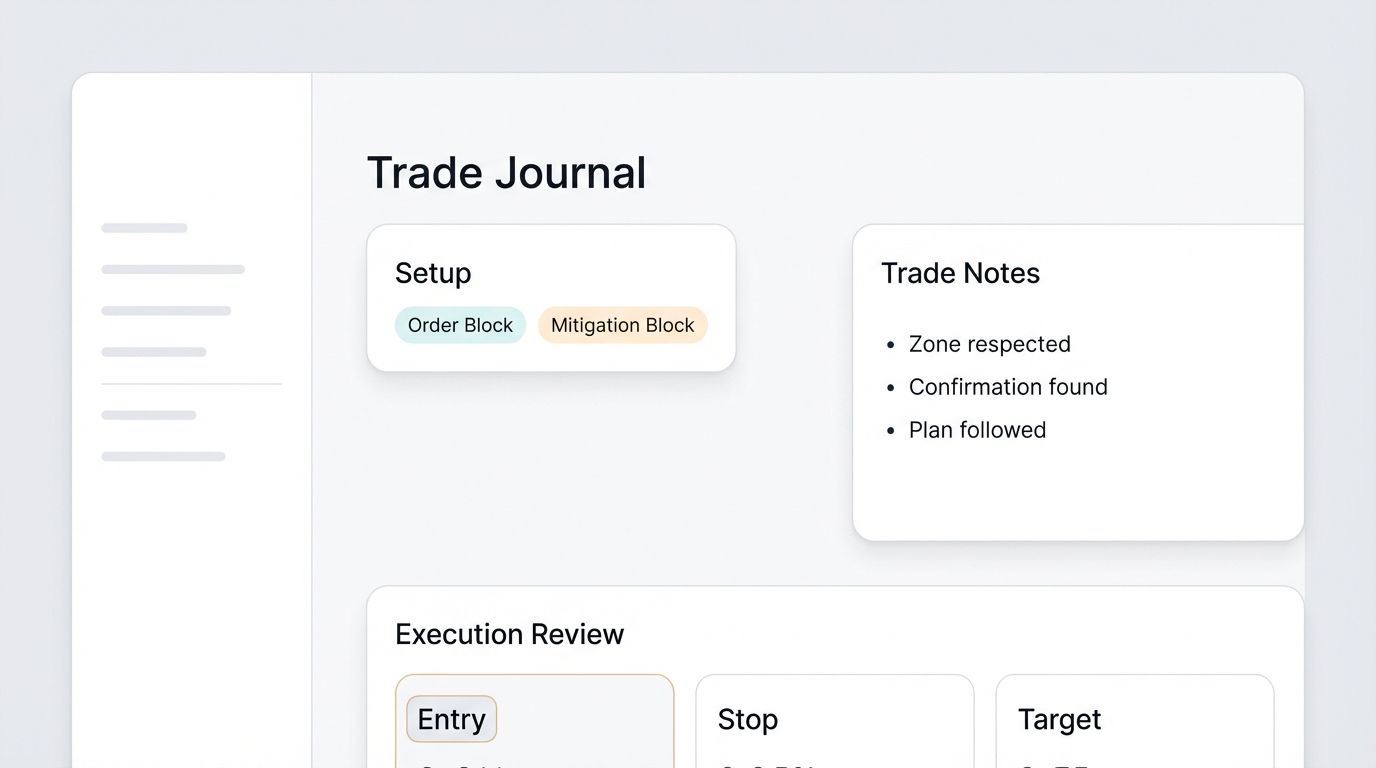Click the Confirmation found note line
1376x768 pixels.
click(x=1008, y=387)
